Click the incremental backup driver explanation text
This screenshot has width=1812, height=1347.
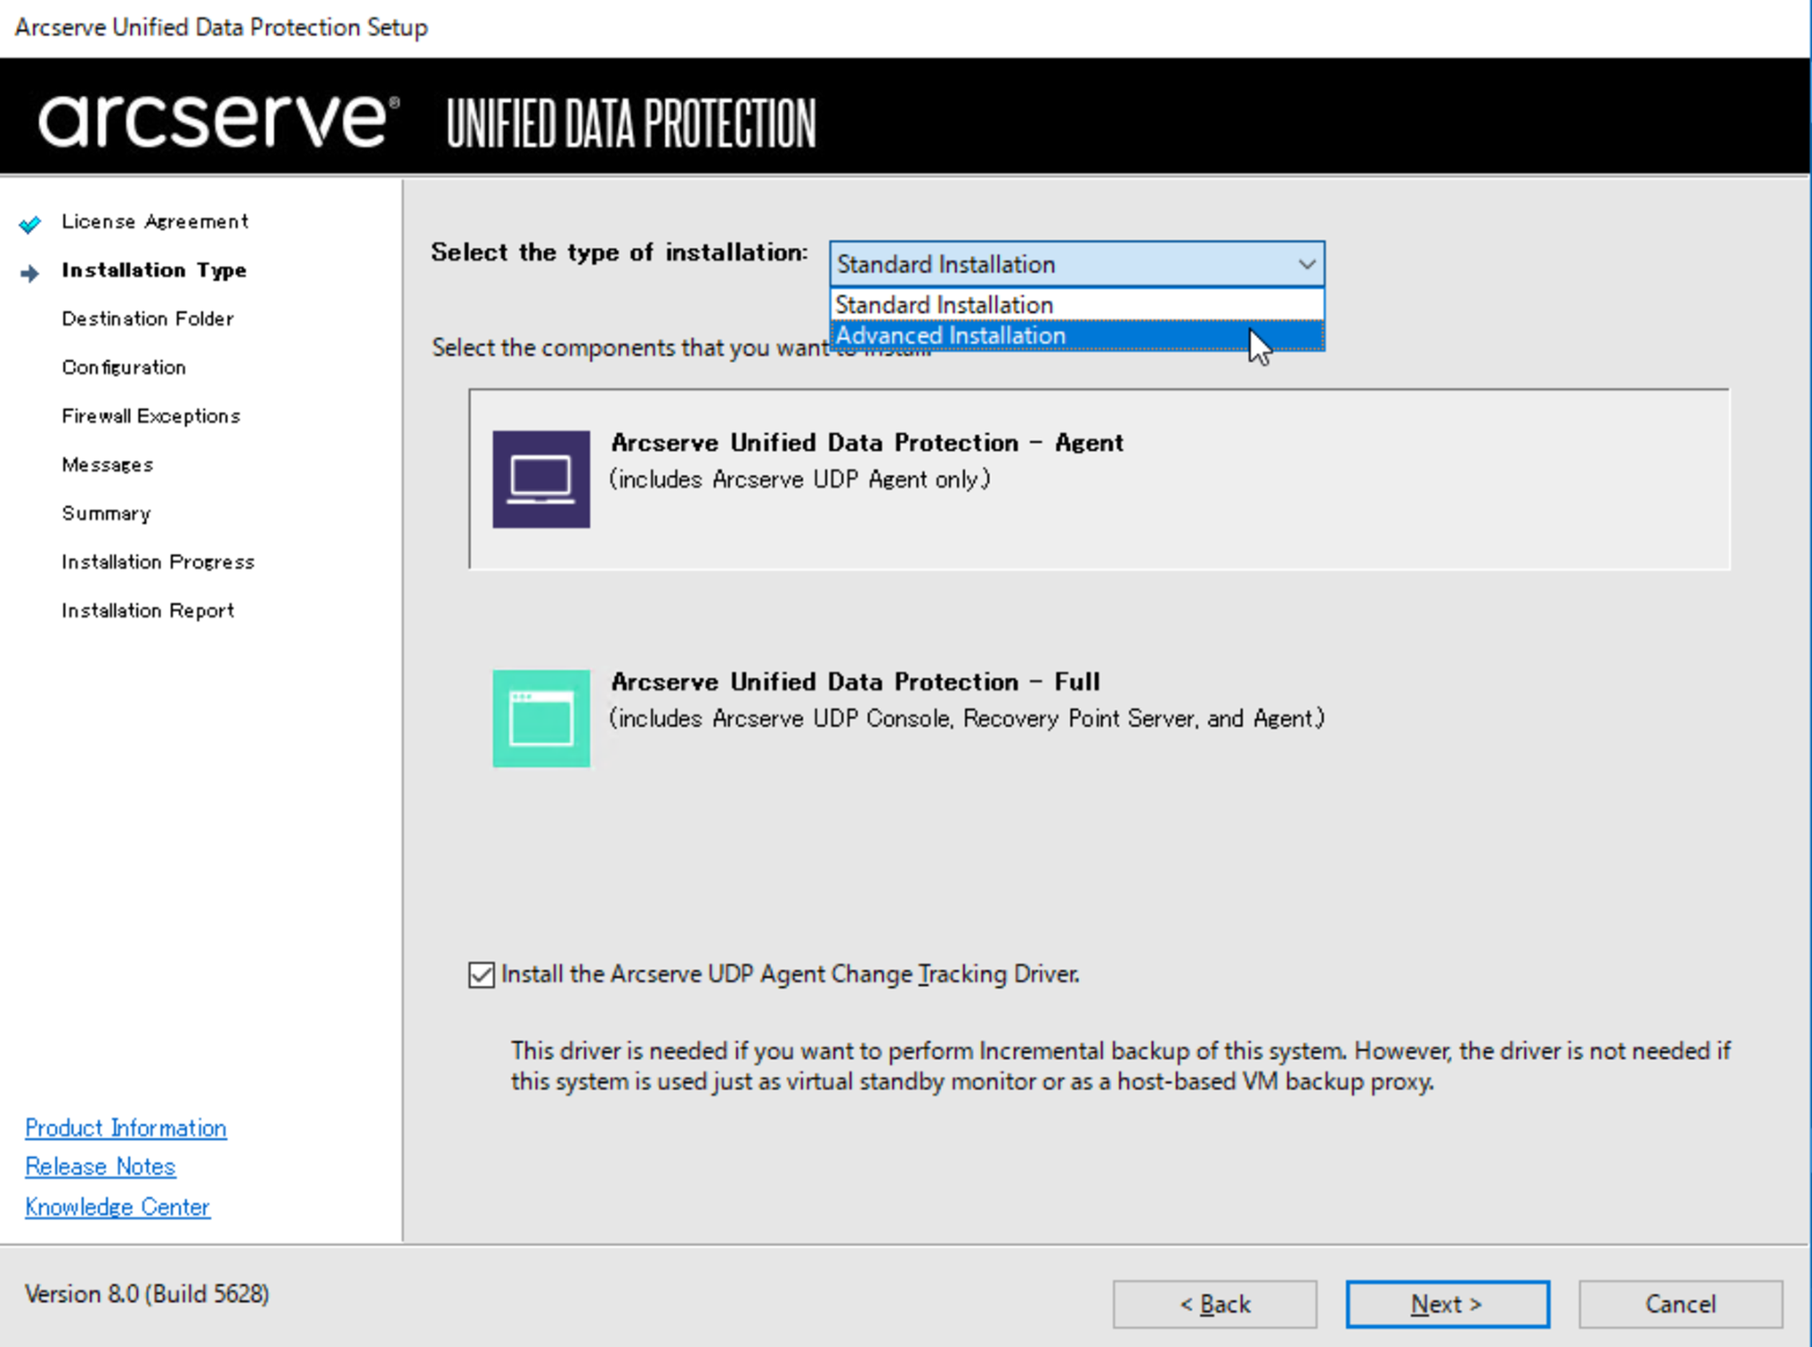pos(1121,1066)
